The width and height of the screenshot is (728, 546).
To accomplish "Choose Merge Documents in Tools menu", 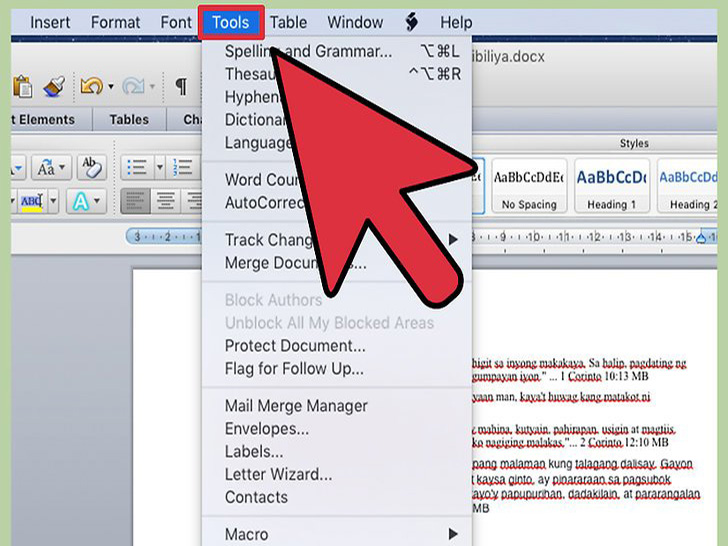I will tap(337, 263).
